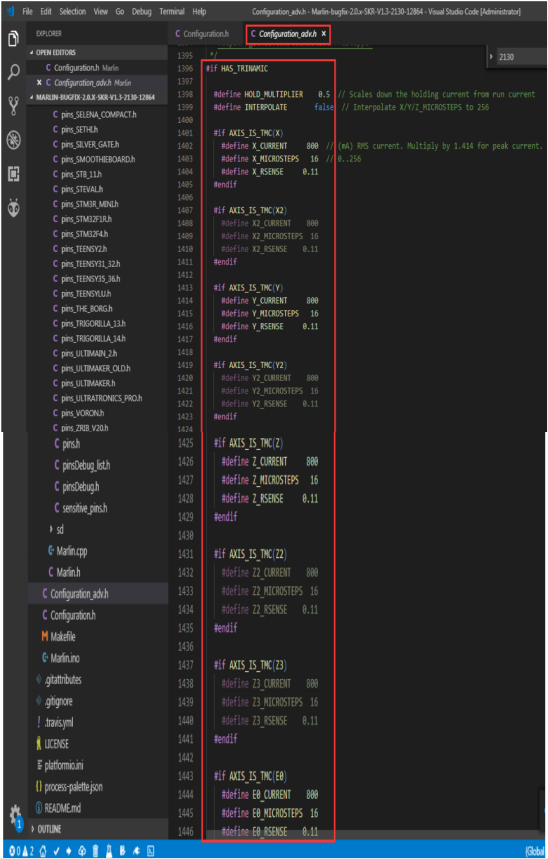Viewport: 548px width, 859px height.
Task: Click PlatformIO Home icon in status bar
Action: pos(43,851)
